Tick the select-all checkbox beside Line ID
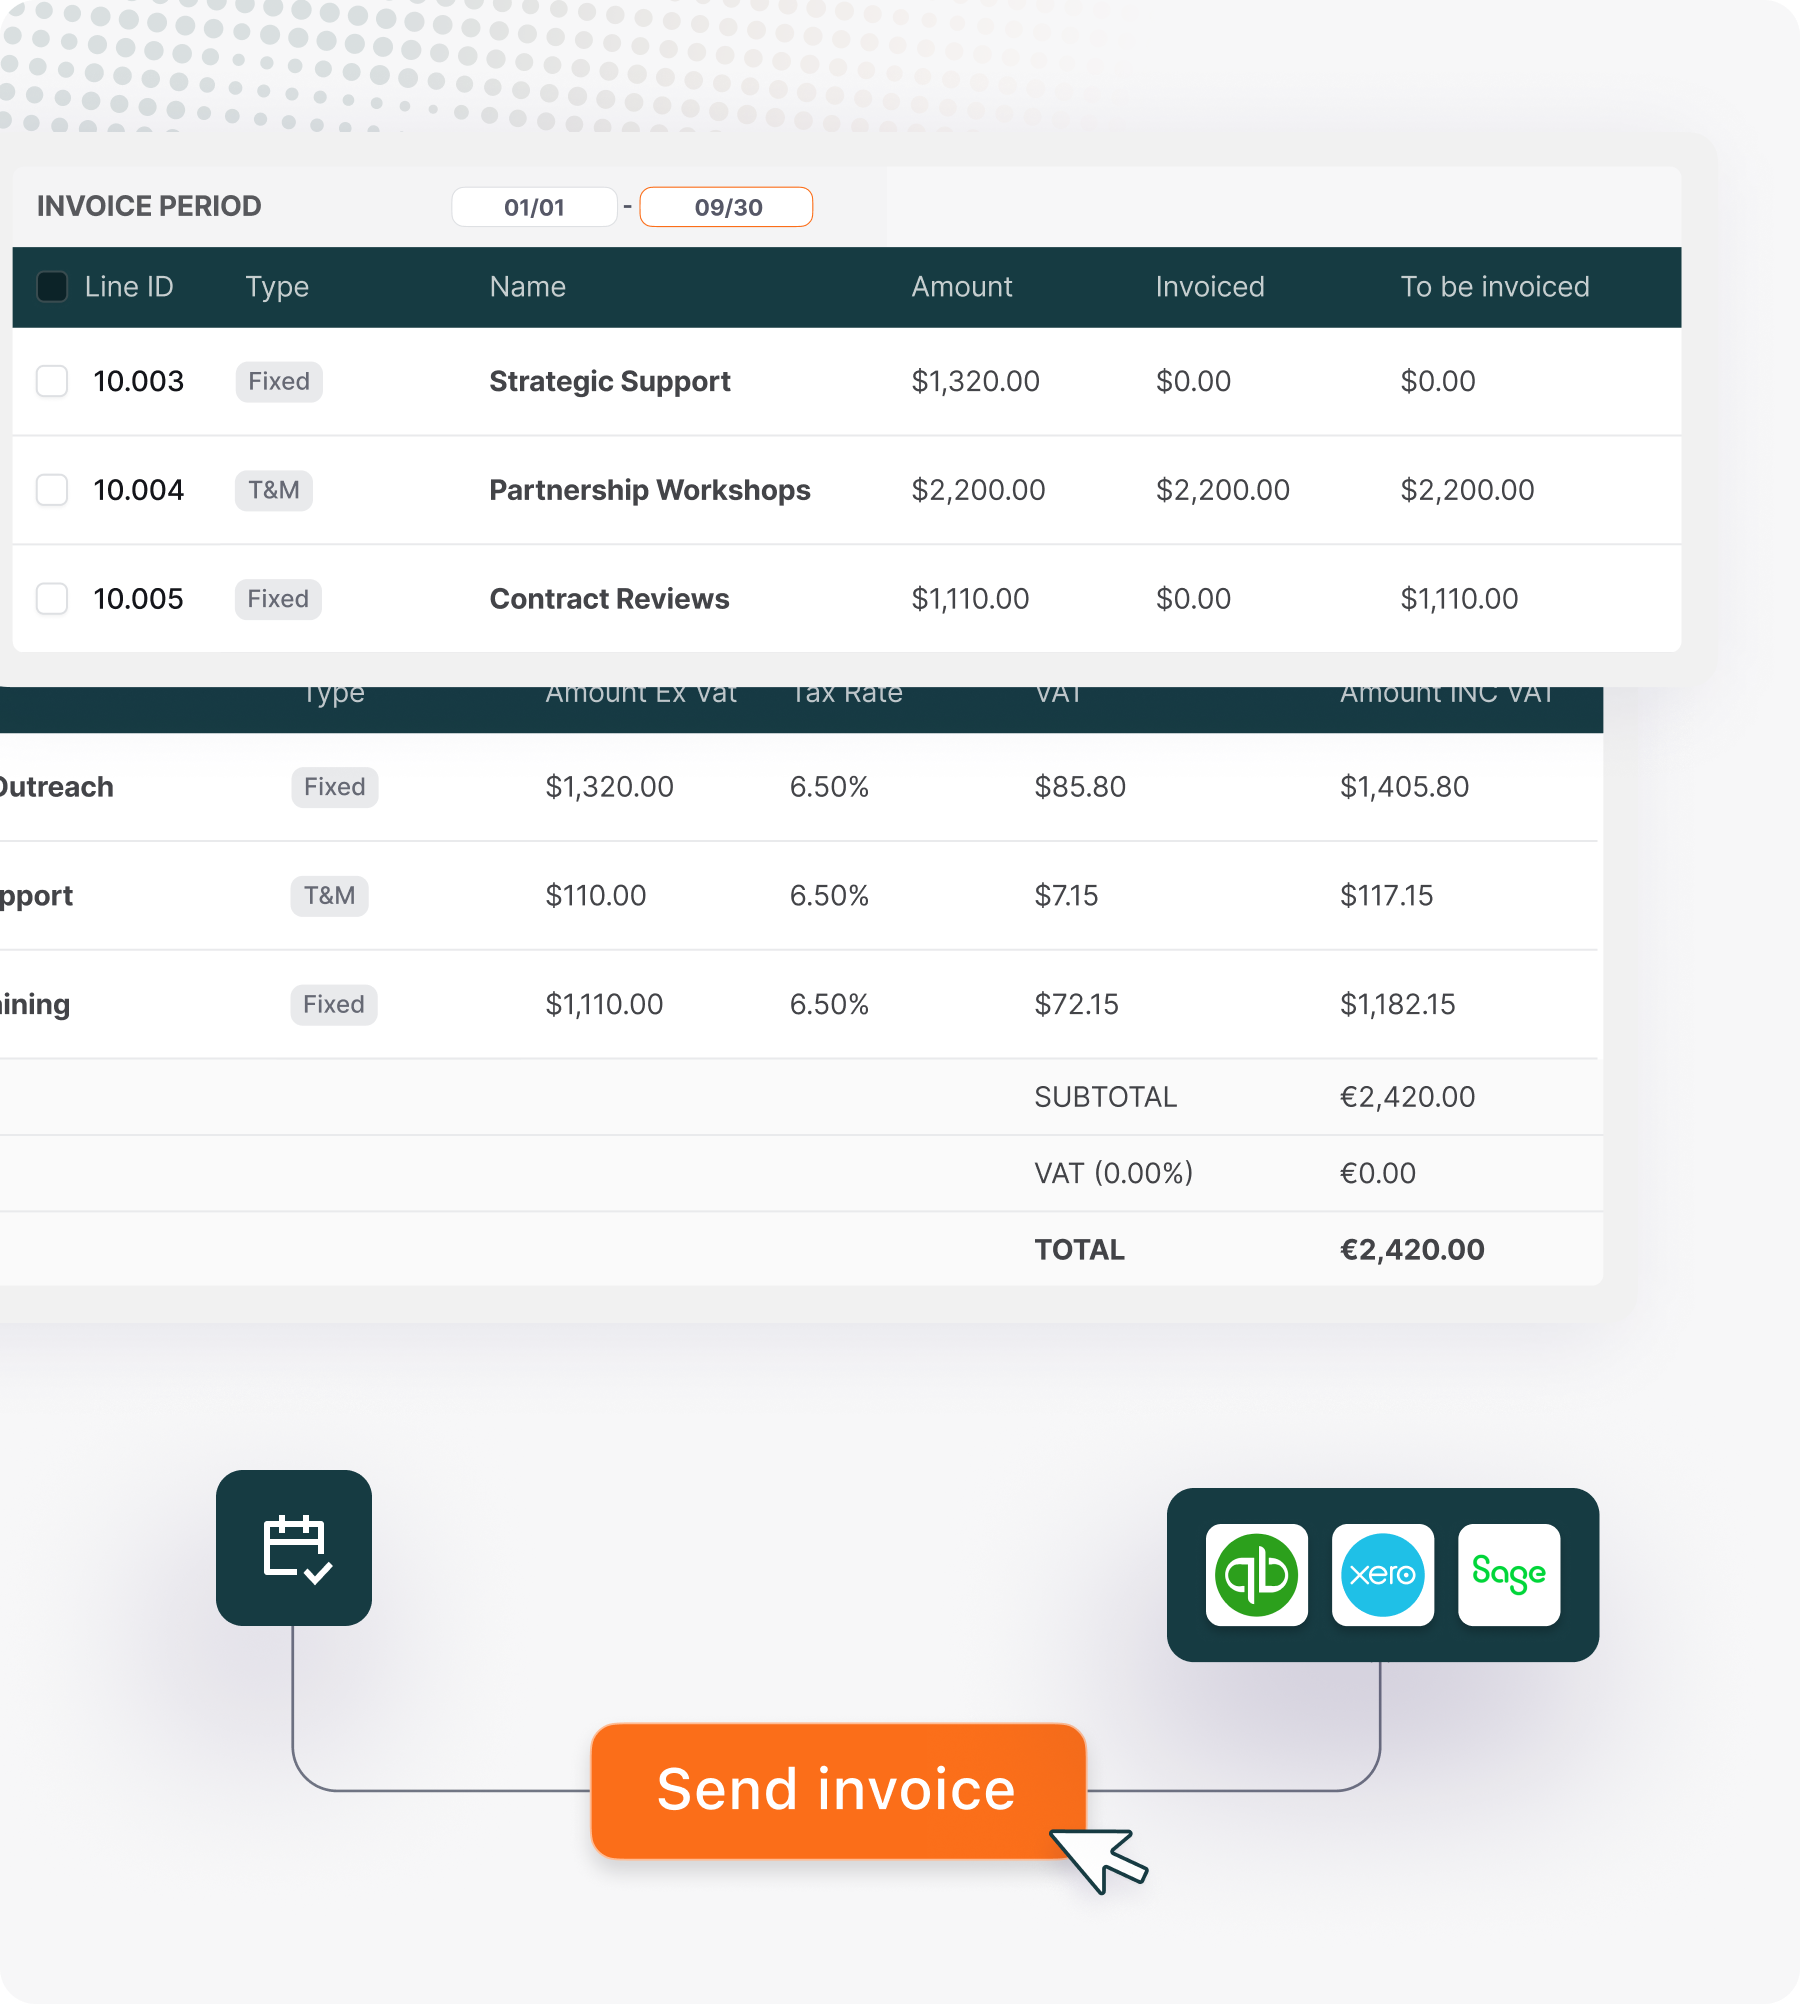1800x2004 pixels. pyautogui.click(x=52, y=287)
